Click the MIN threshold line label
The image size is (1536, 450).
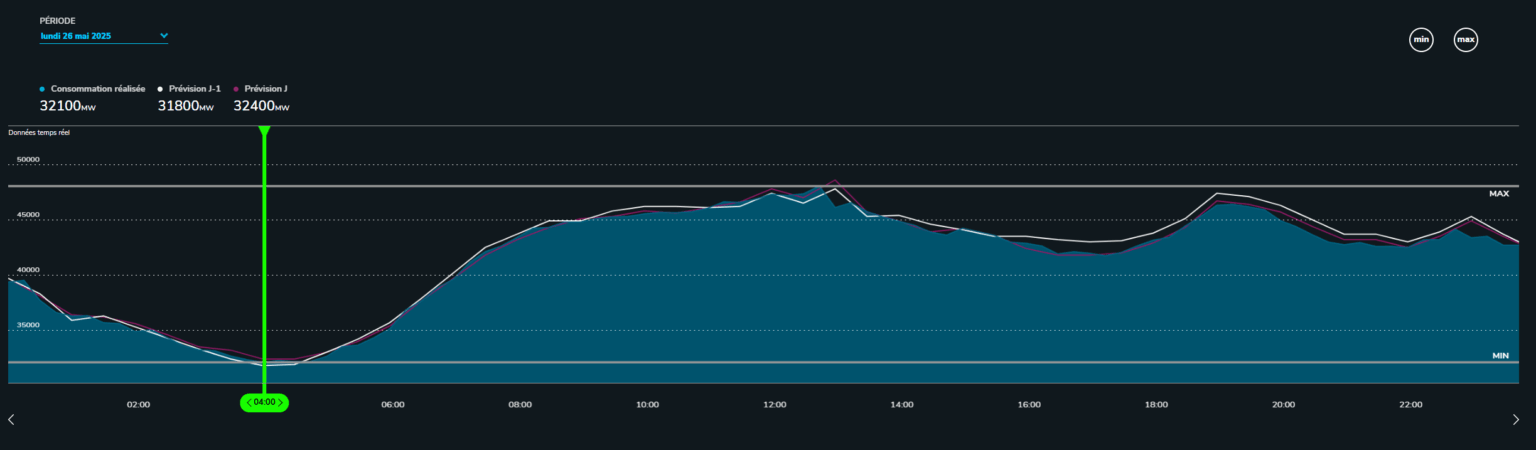point(1499,355)
